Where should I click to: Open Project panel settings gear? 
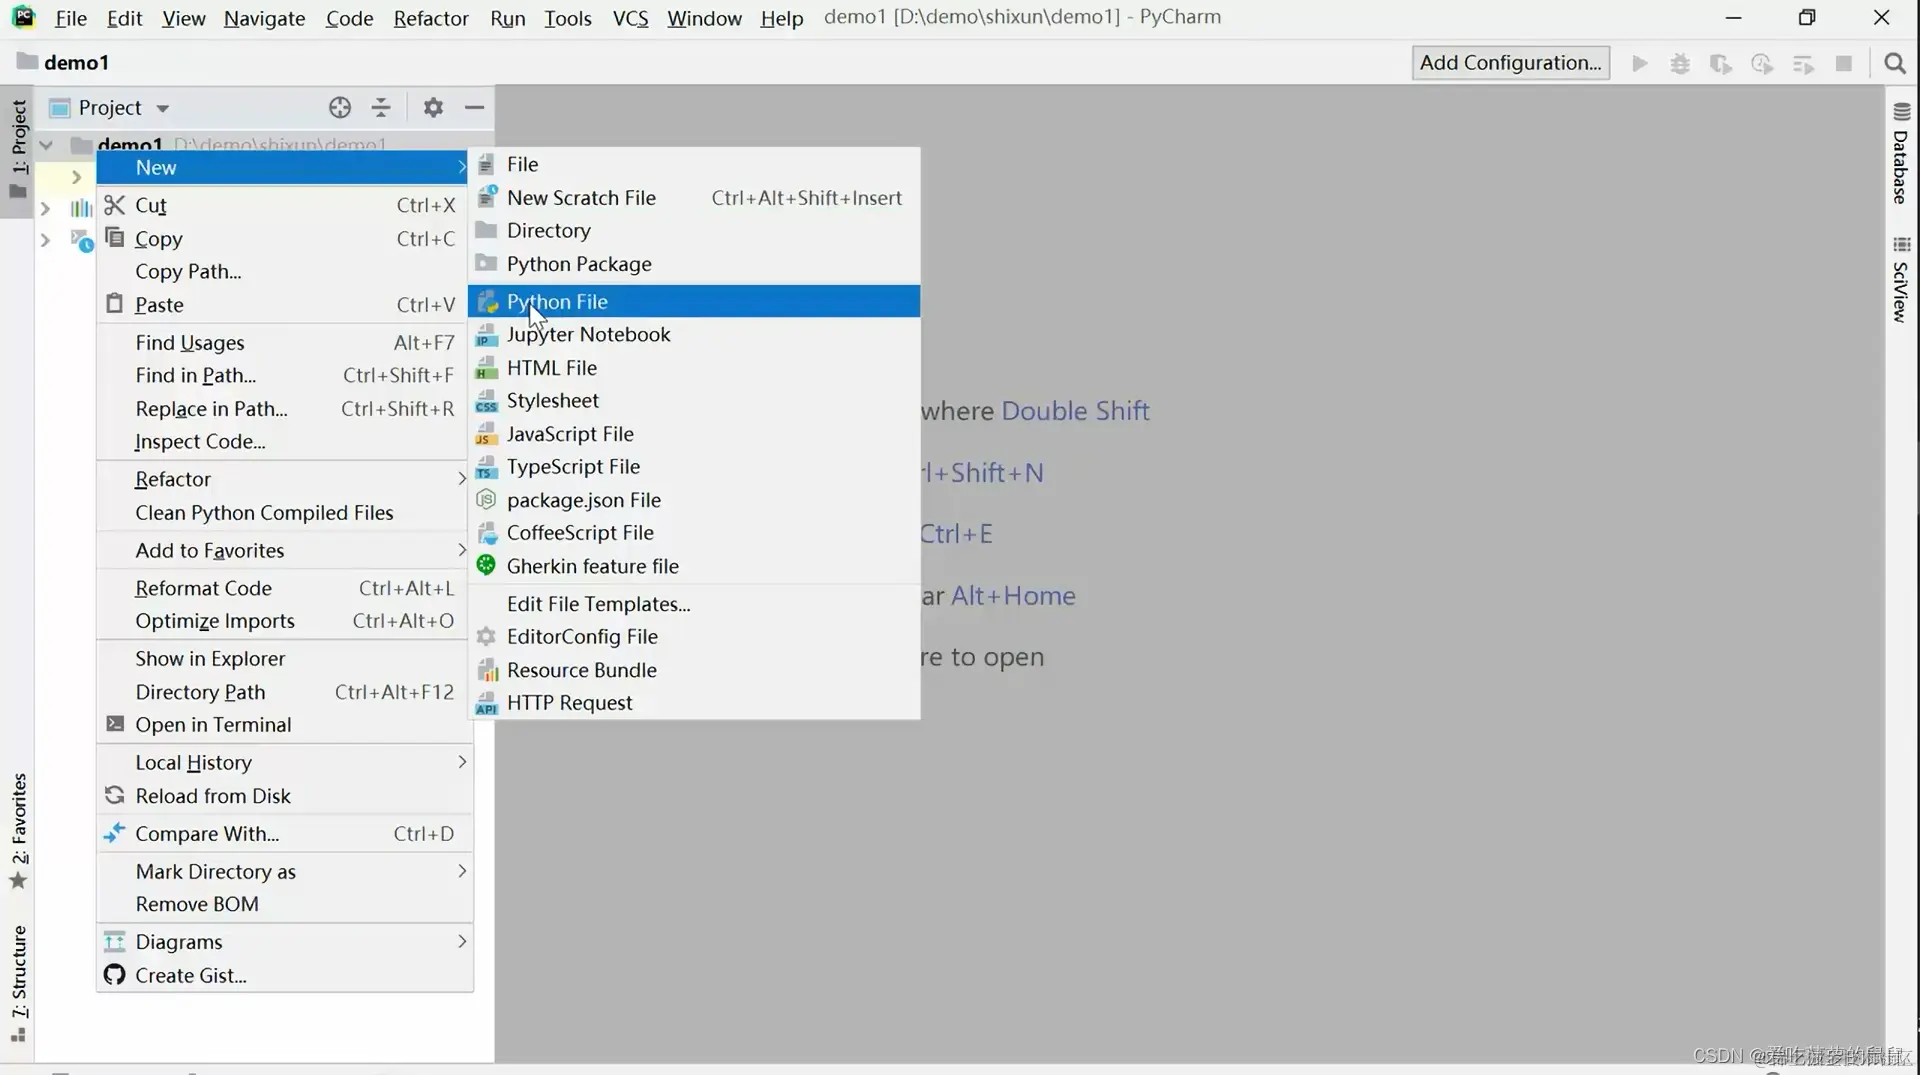click(433, 107)
